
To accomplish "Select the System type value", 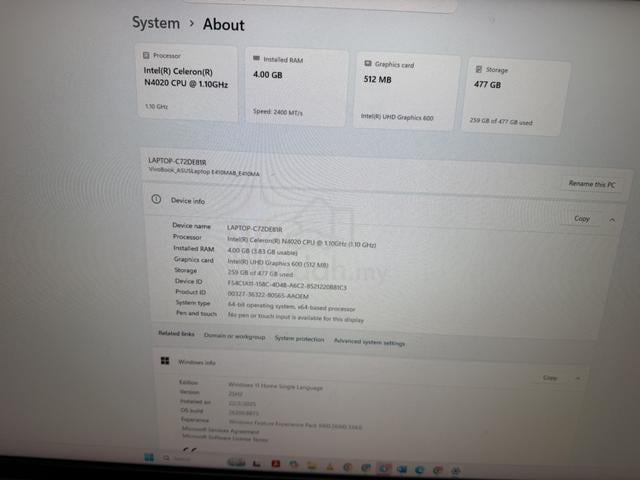I will coord(291,306).
